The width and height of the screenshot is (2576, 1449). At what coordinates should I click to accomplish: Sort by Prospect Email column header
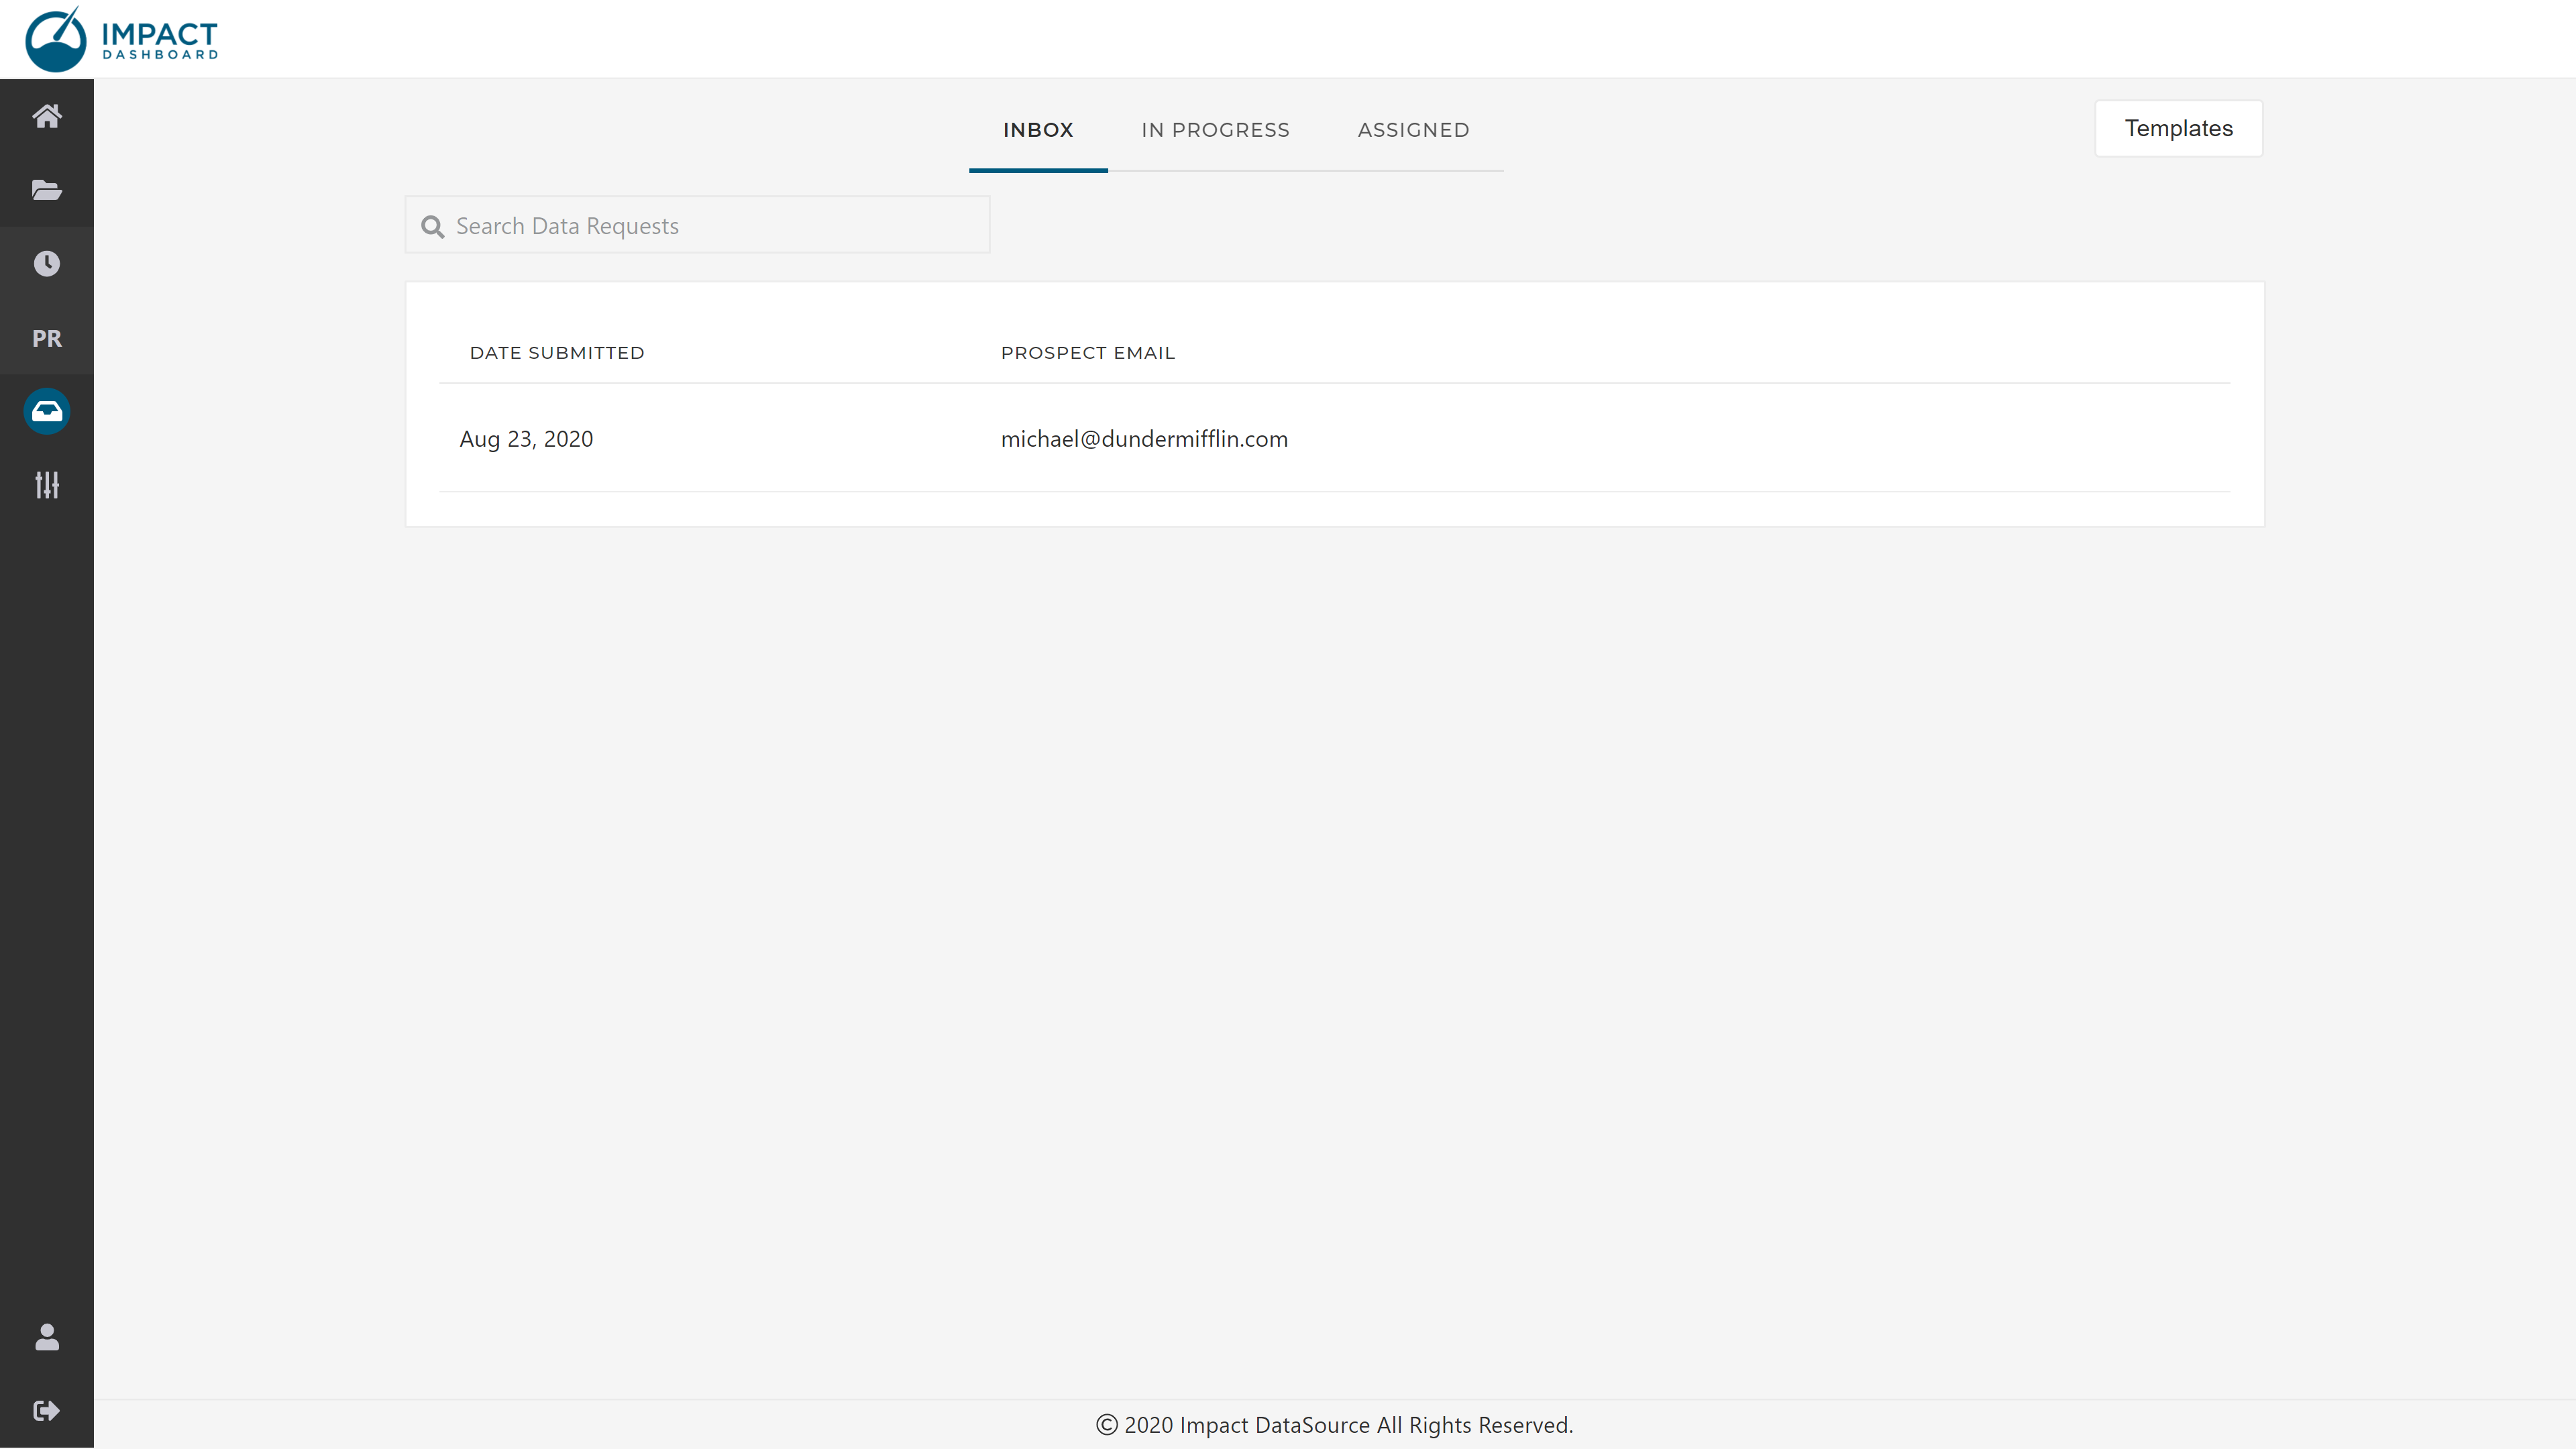(x=1088, y=353)
